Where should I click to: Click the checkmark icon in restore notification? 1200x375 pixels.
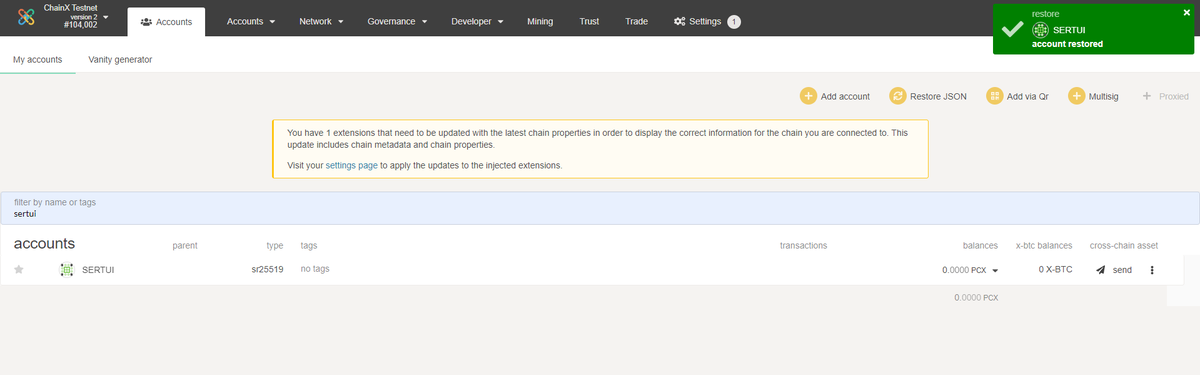(1012, 29)
